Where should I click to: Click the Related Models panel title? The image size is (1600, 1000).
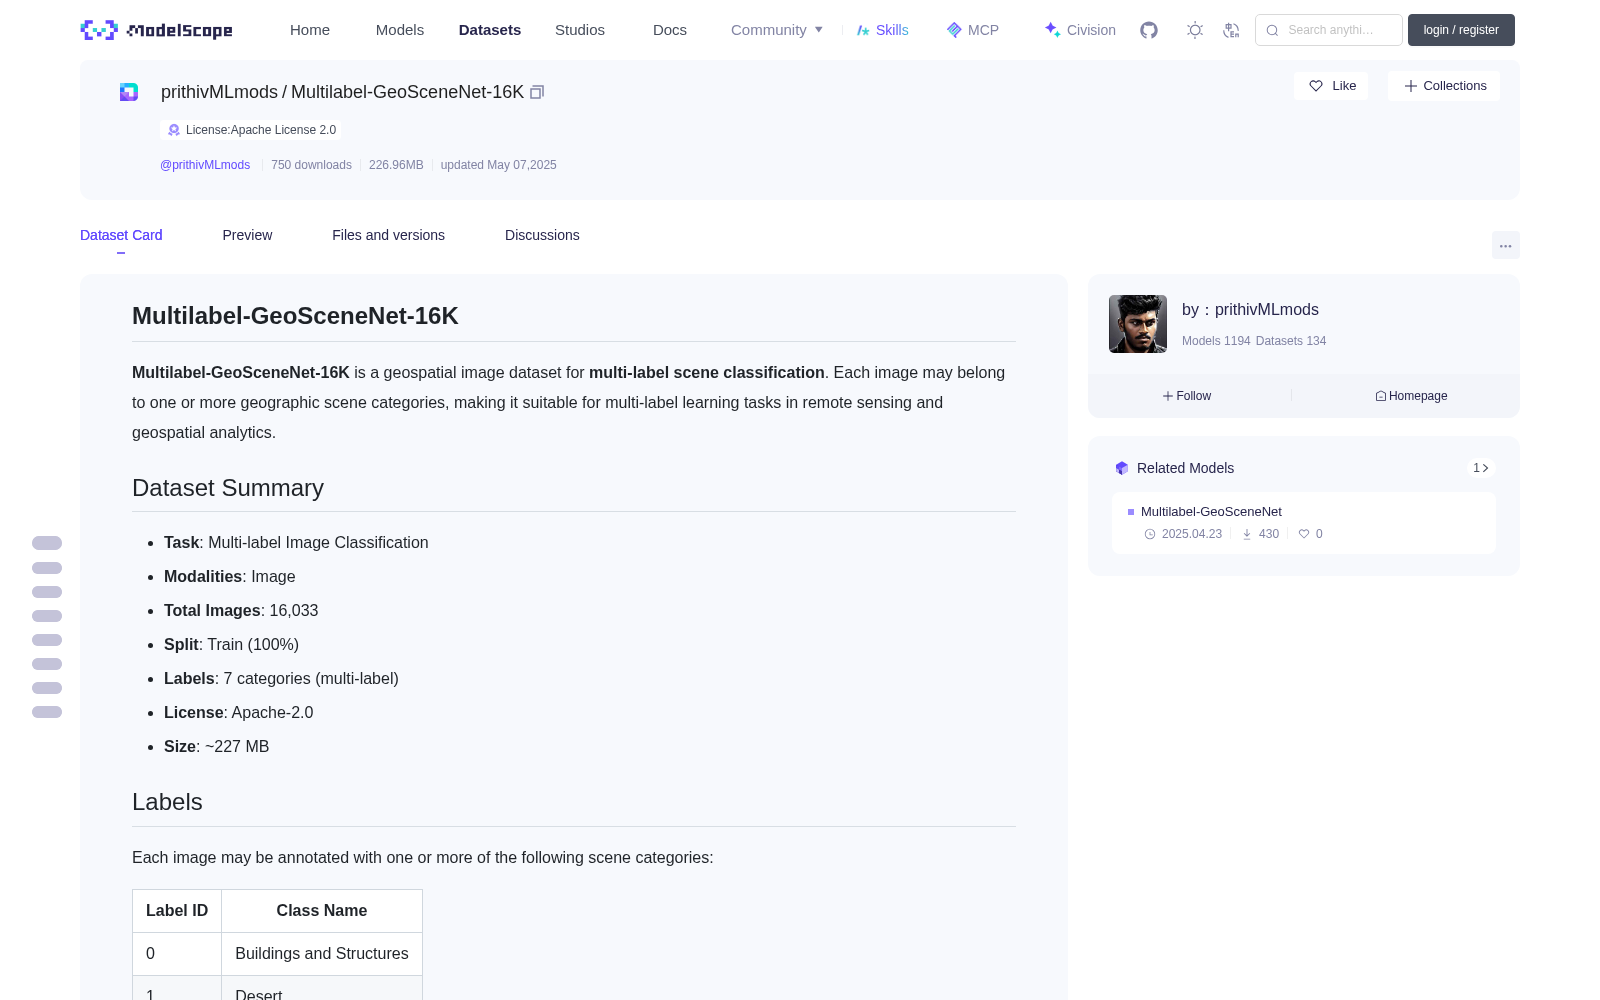pyautogui.click(x=1185, y=468)
